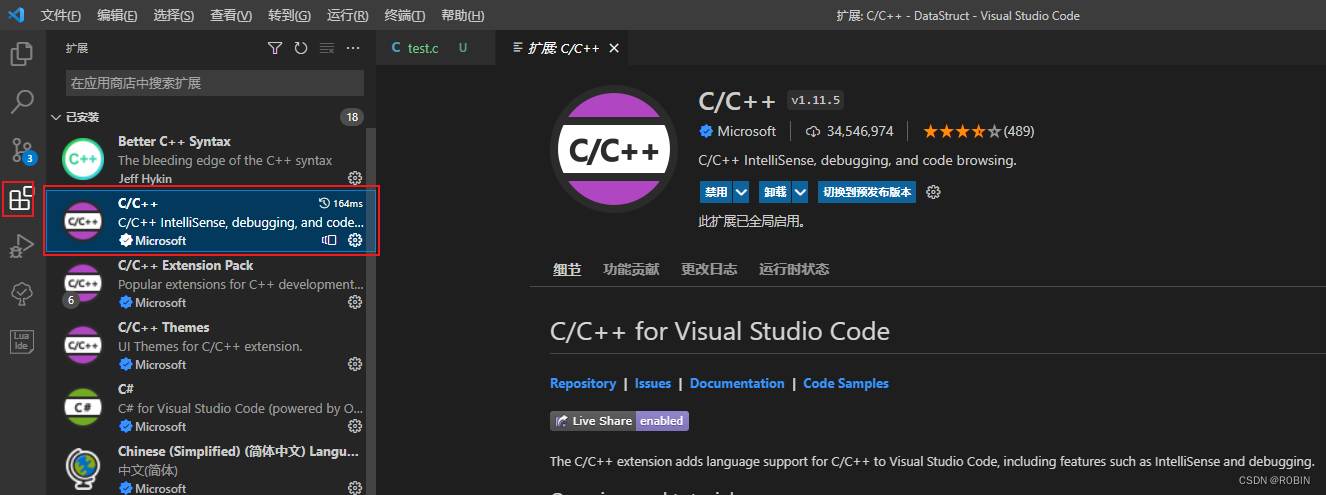
Task: Click the 禁用 button
Action: 716,192
